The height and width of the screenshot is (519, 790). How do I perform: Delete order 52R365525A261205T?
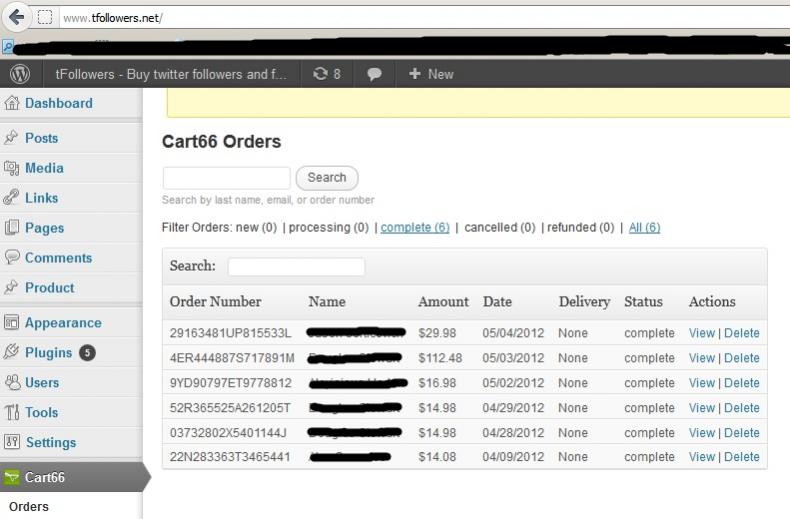pyautogui.click(x=742, y=408)
